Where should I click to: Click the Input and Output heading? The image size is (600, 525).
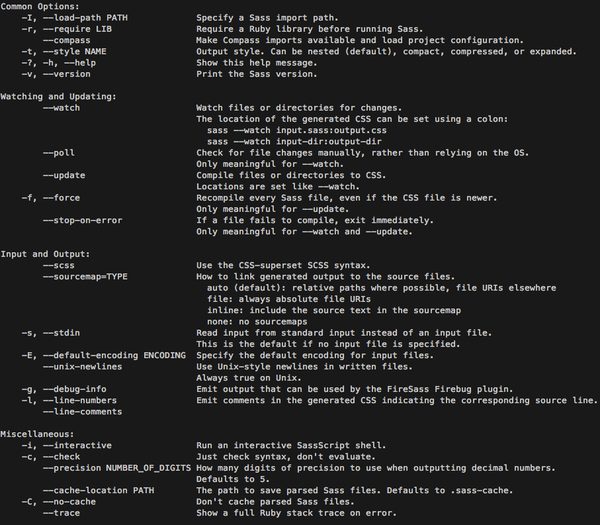click(x=45, y=254)
